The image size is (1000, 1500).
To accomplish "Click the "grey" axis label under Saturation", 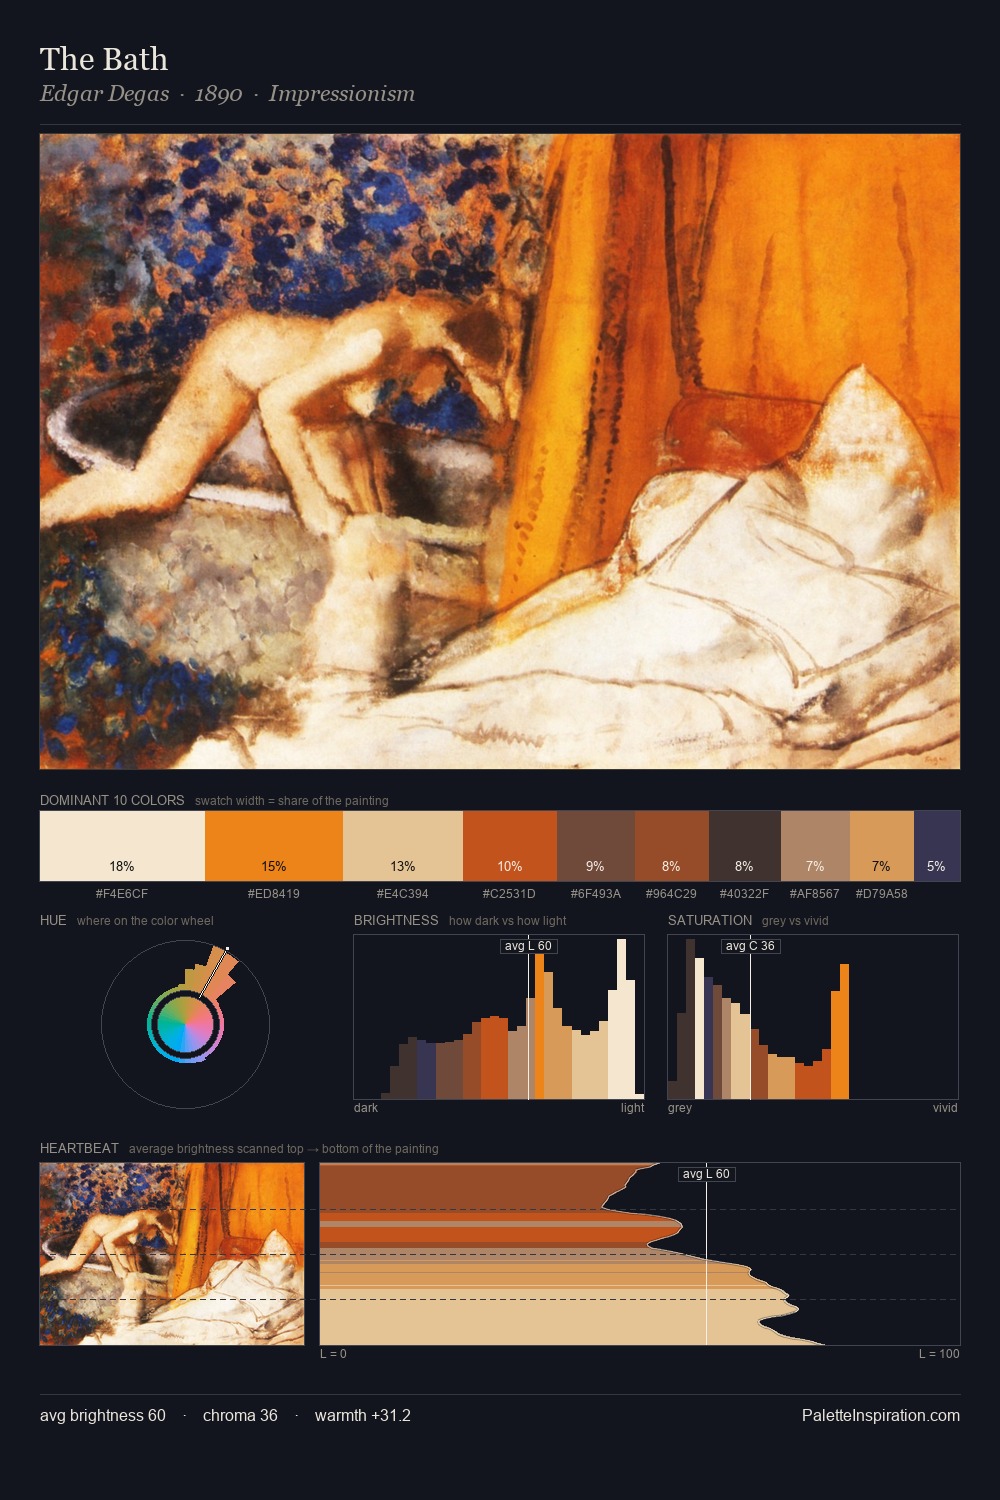I will tap(680, 1108).
